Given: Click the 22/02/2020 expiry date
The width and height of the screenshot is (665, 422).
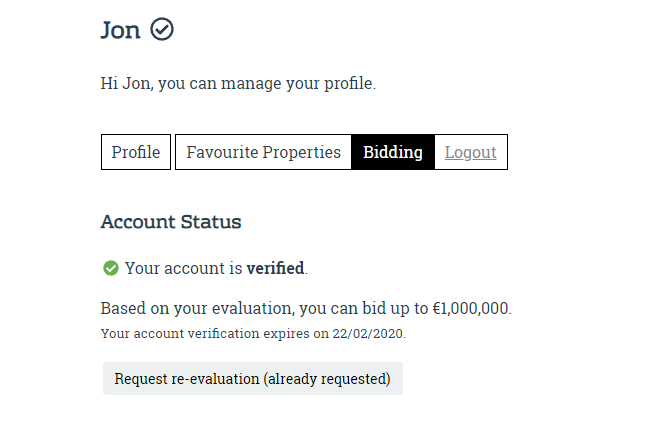Looking at the screenshot, I should click(368, 333).
